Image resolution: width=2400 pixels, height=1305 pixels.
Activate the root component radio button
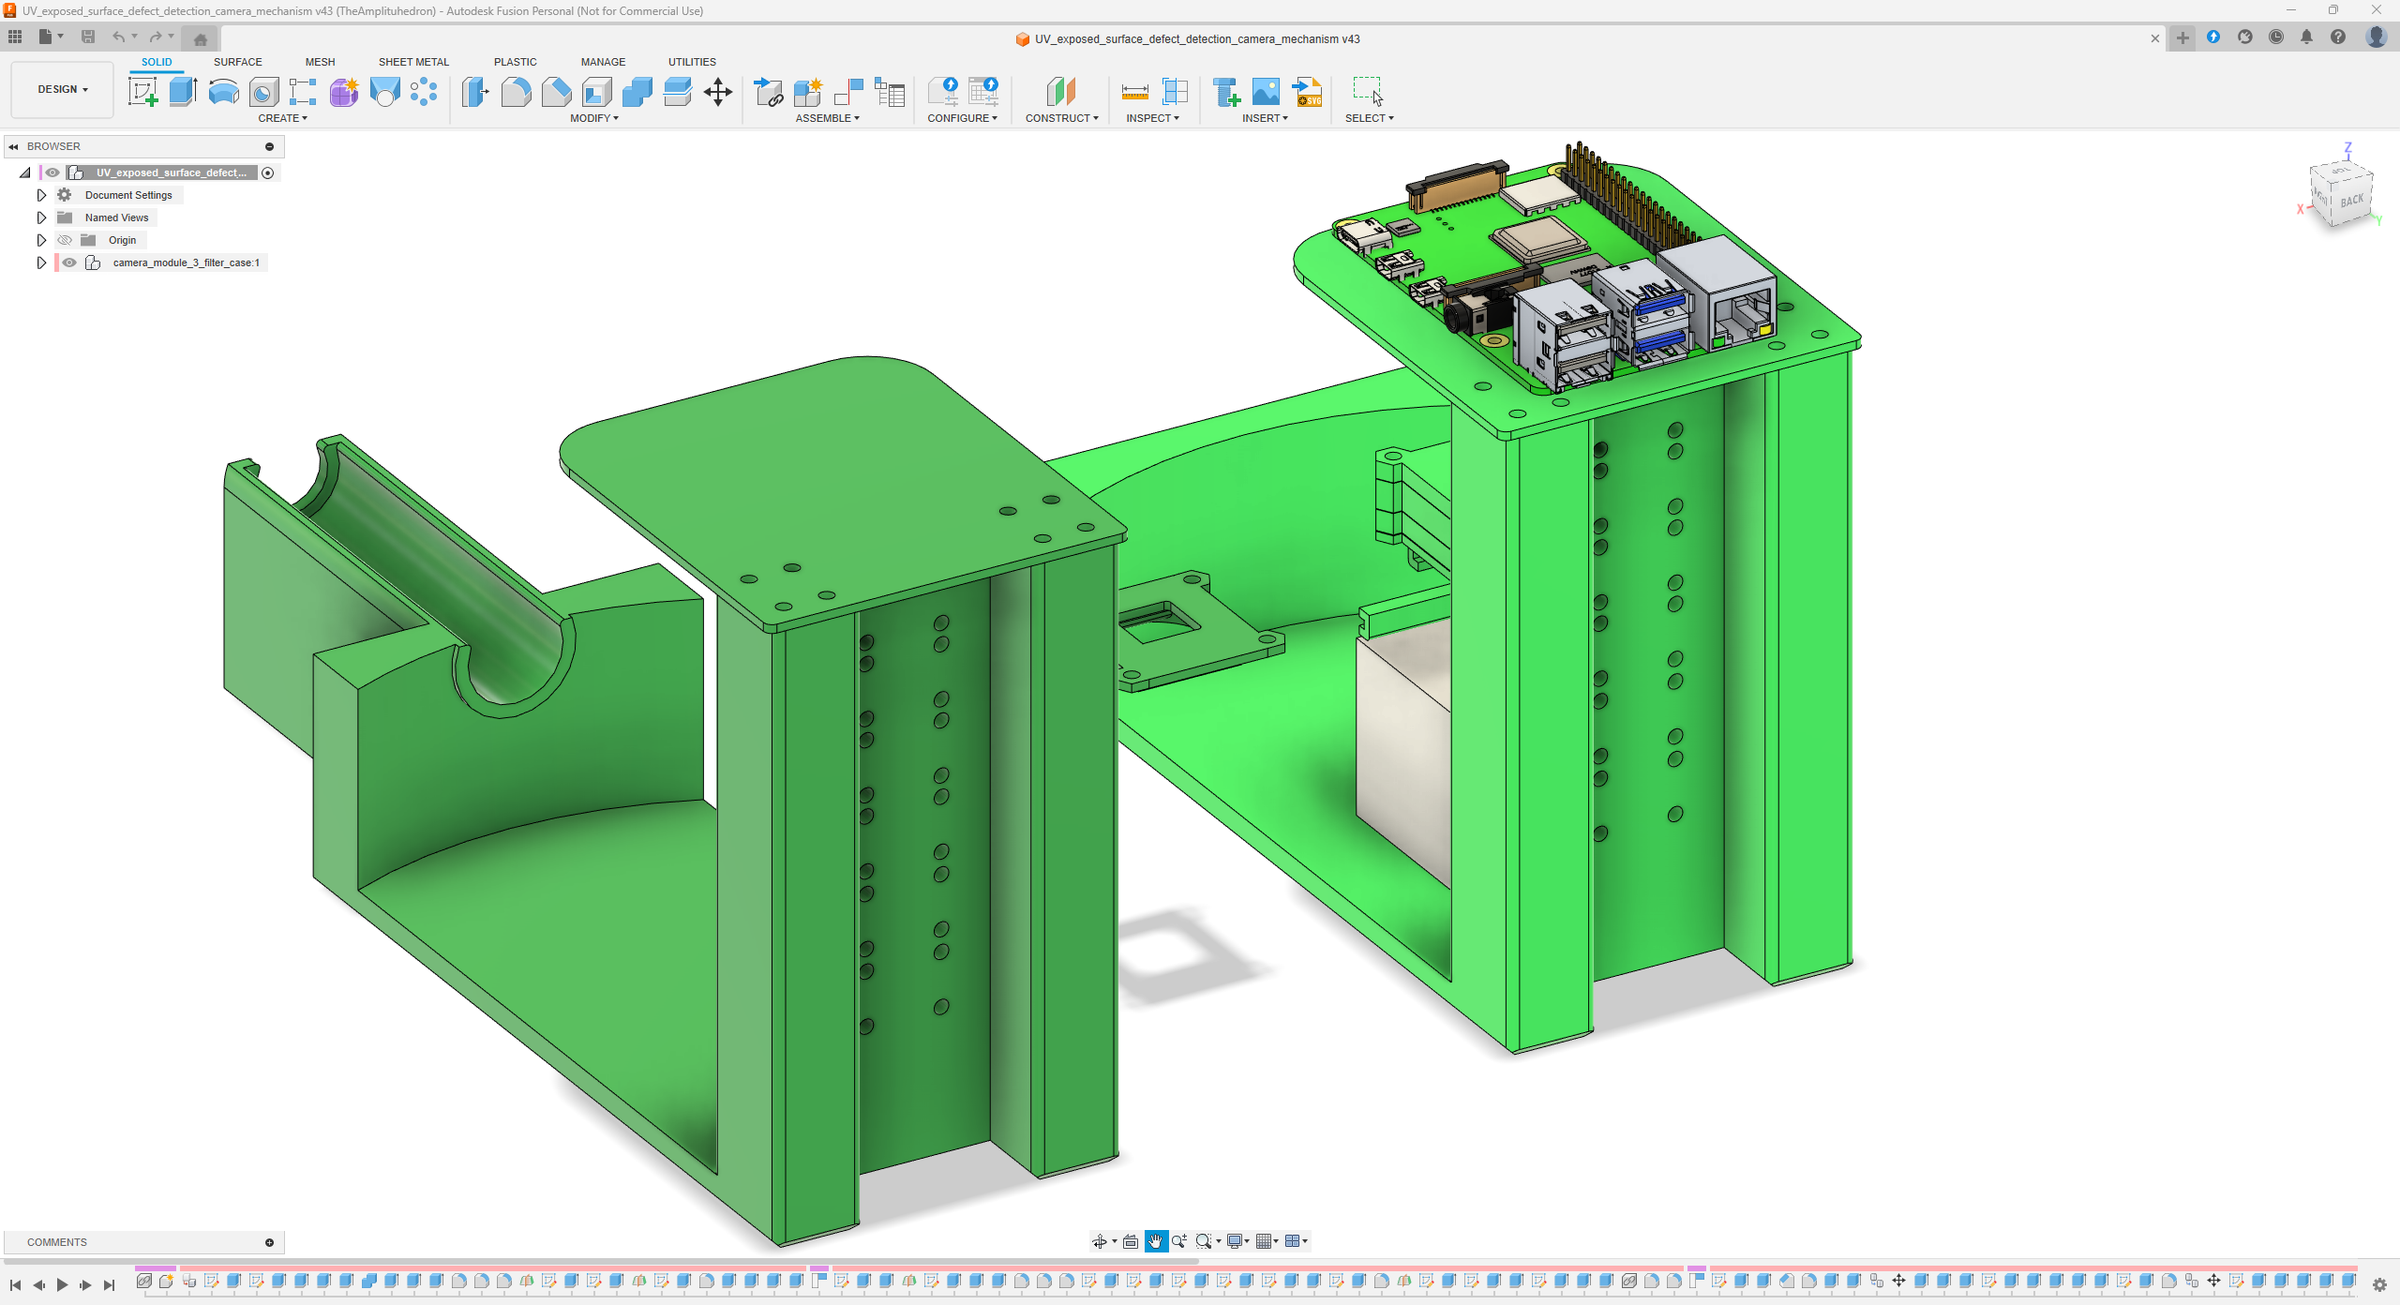click(x=268, y=173)
